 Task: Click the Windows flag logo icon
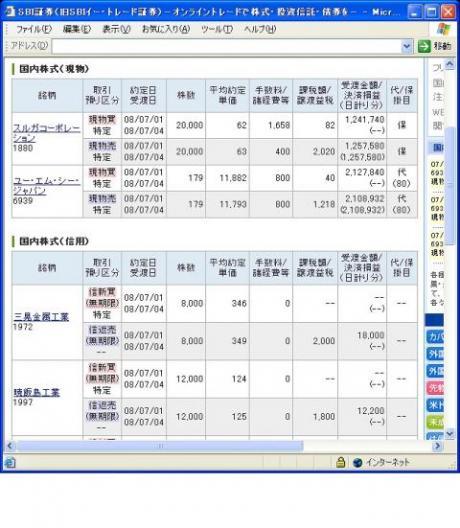[x=443, y=30]
